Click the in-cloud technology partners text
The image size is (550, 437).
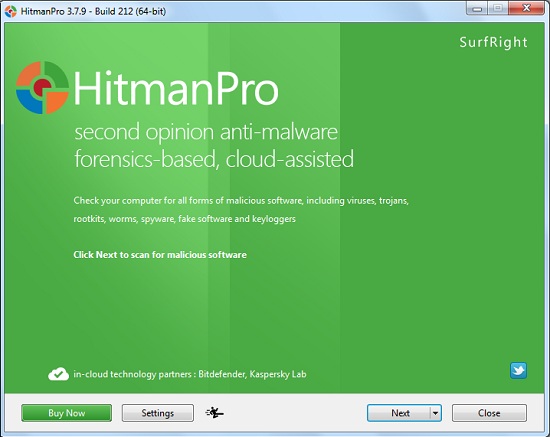point(190,374)
